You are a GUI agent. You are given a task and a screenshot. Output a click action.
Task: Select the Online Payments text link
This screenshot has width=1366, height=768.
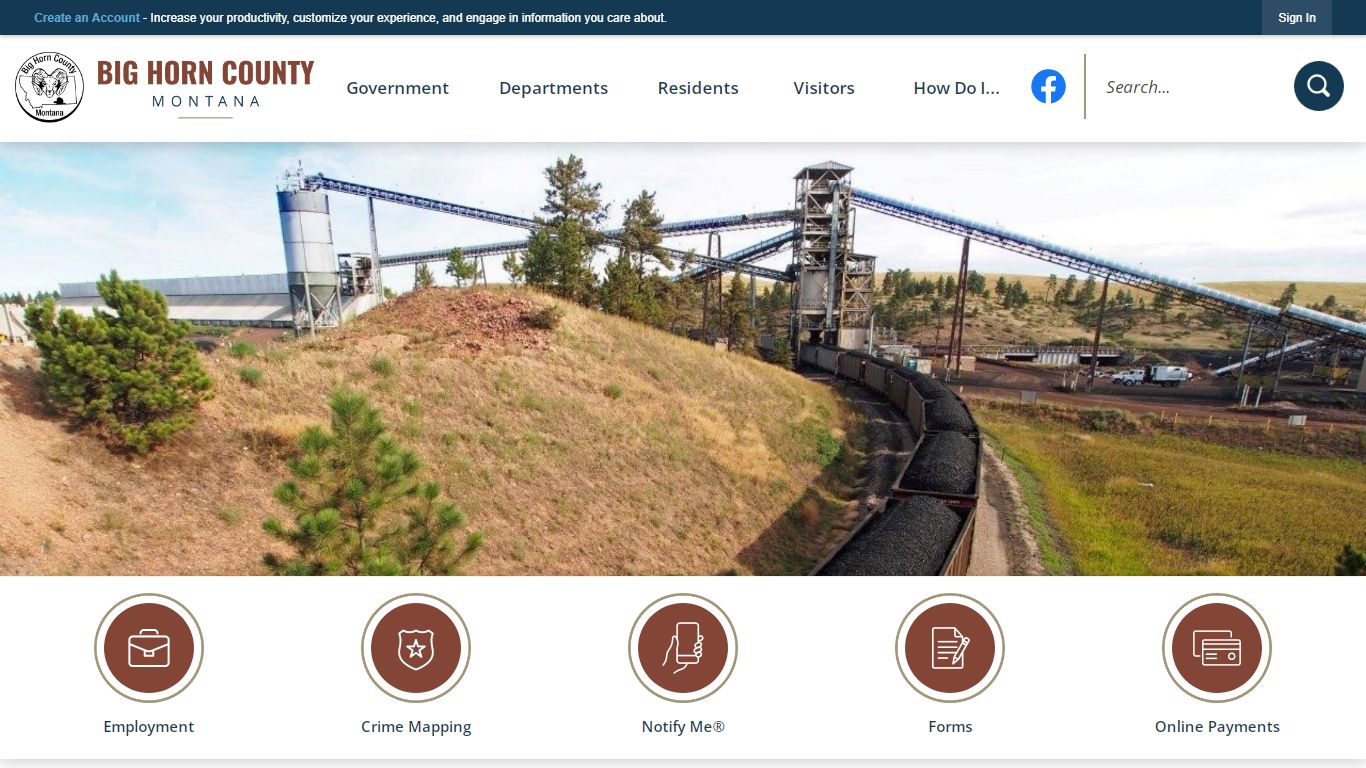pyautogui.click(x=1217, y=727)
